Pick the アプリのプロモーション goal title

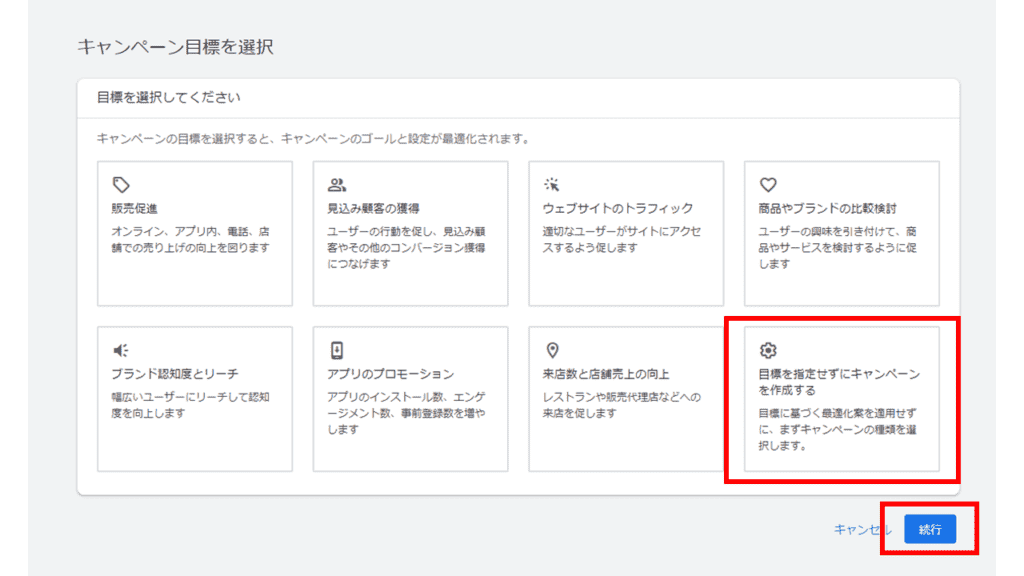pos(391,374)
